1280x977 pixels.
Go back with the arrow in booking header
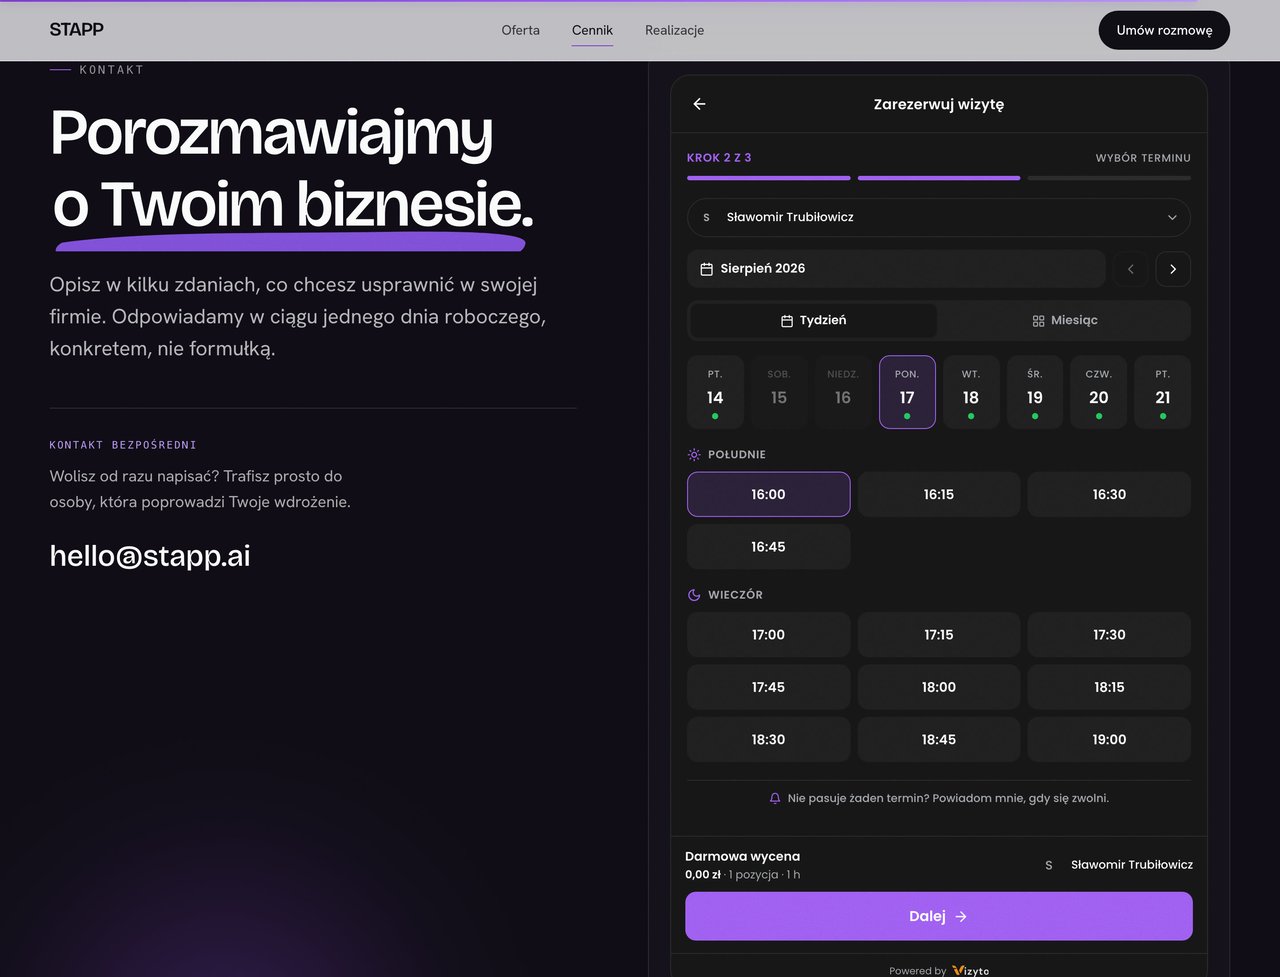tap(699, 104)
